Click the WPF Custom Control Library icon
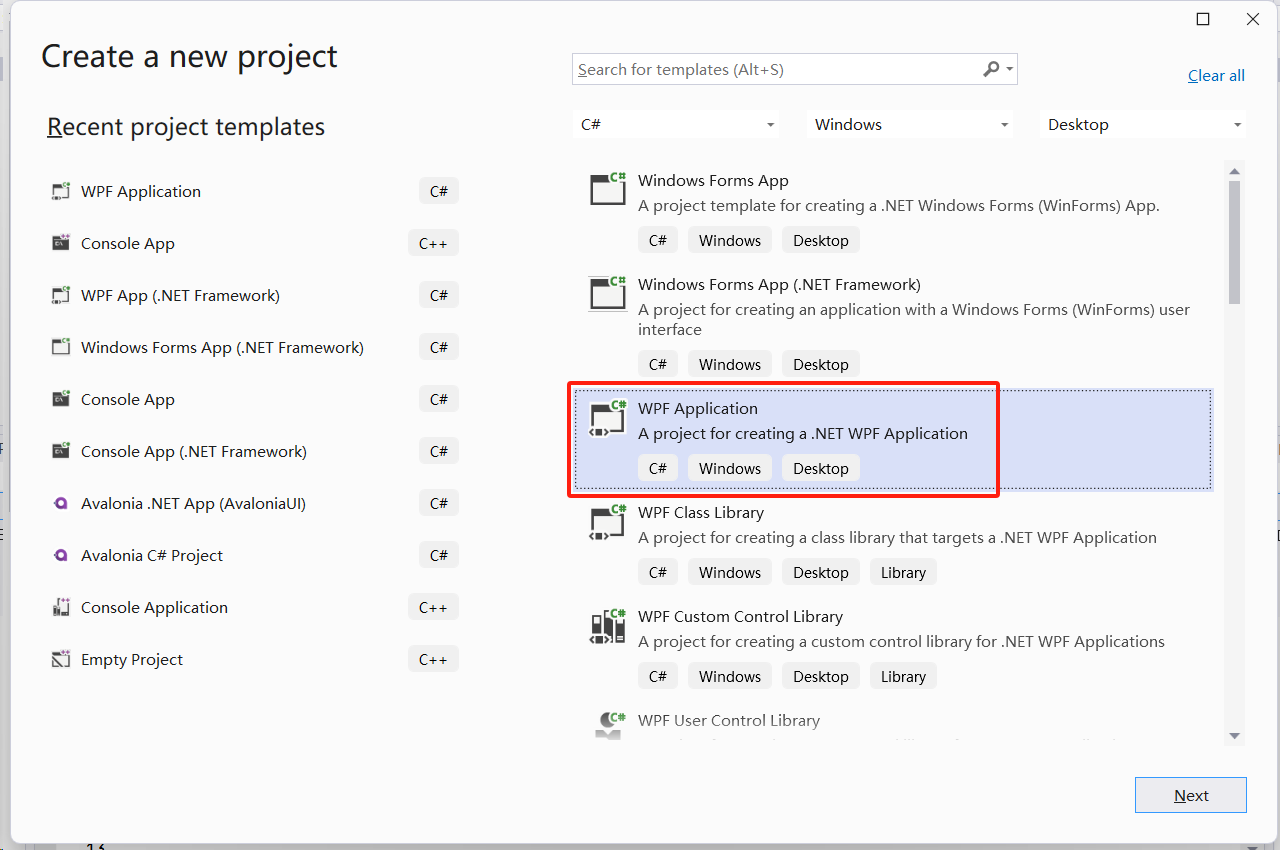1280x850 pixels. 607,627
